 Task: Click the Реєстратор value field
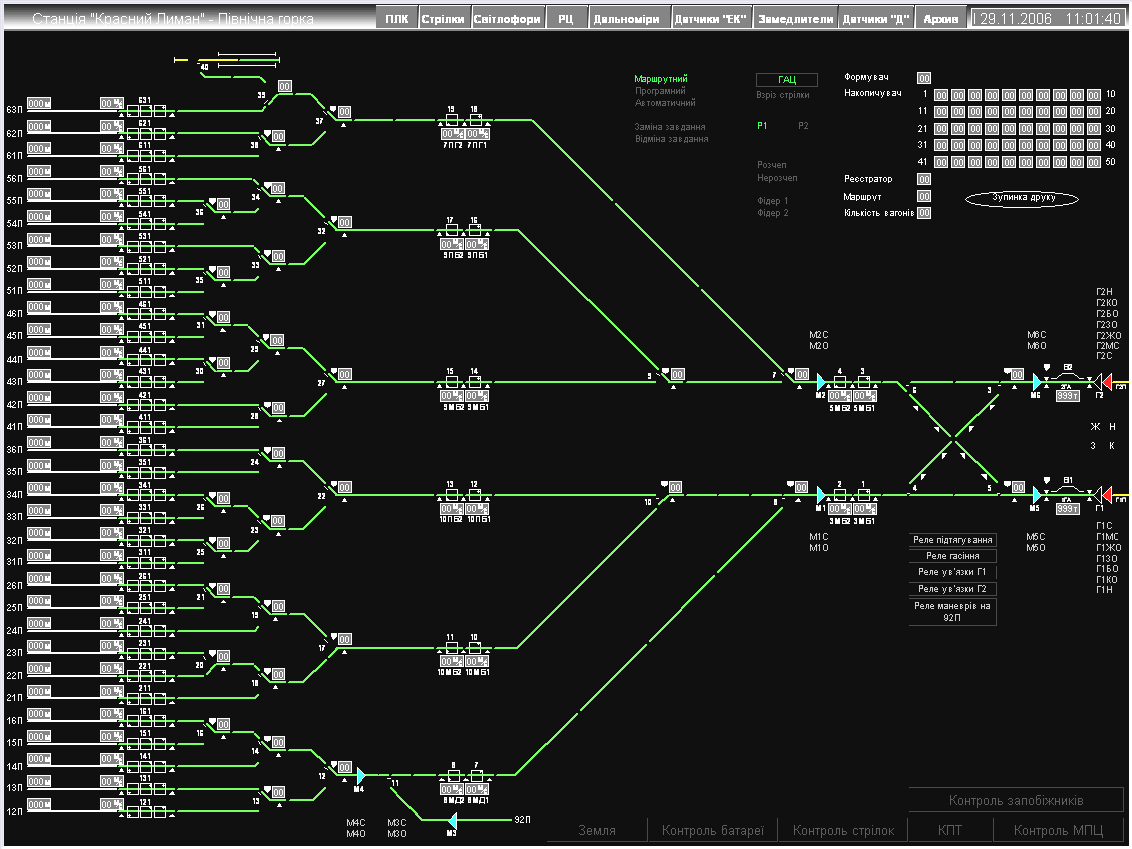(x=924, y=179)
